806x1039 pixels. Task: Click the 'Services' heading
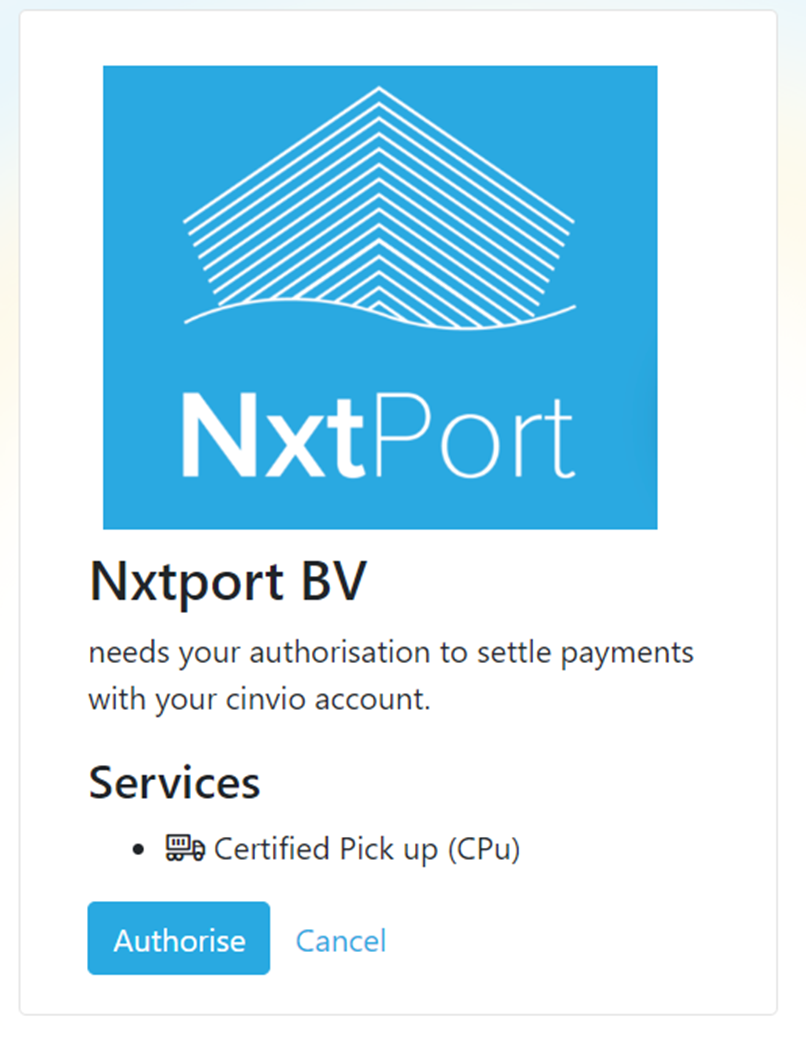(174, 783)
